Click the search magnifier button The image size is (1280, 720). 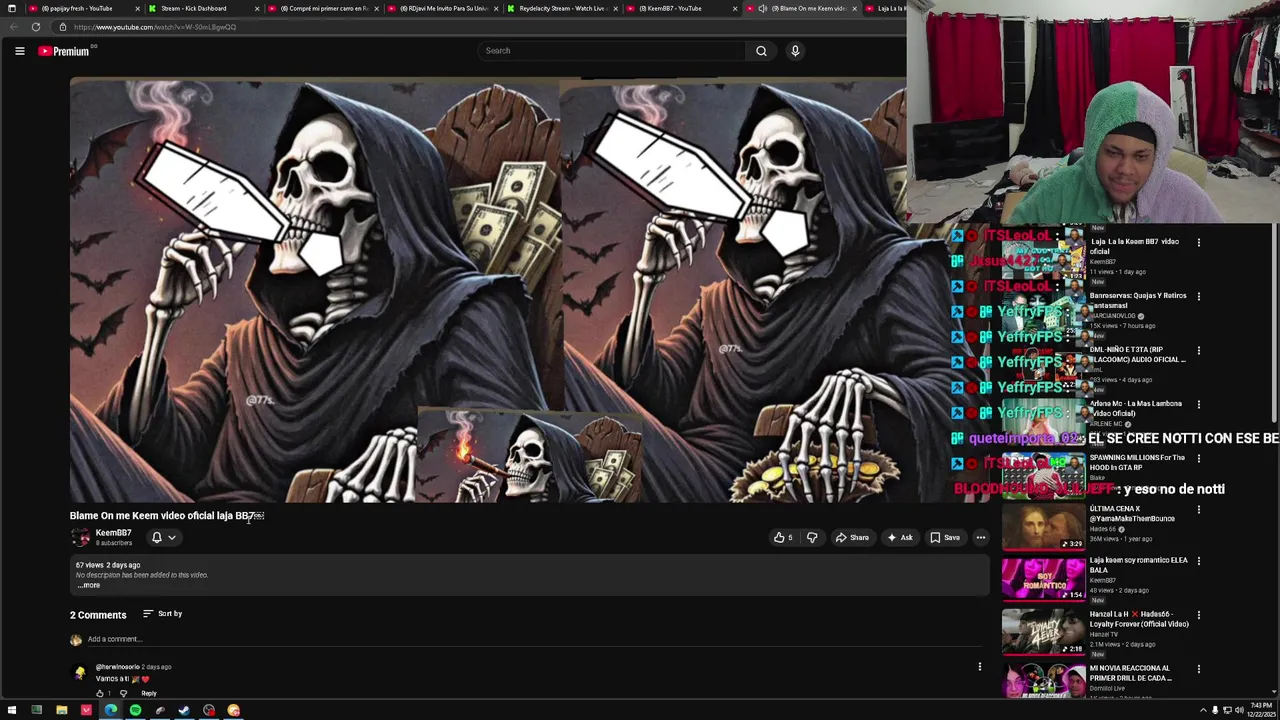[761, 51]
